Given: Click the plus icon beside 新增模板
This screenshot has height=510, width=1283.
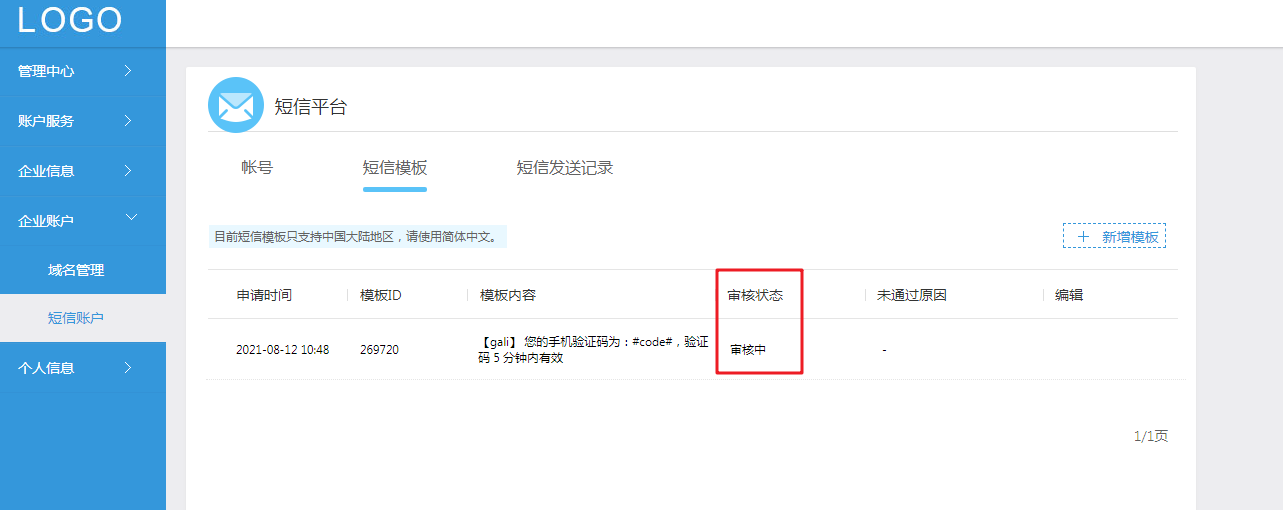Looking at the screenshot, I should [1083, 237].
